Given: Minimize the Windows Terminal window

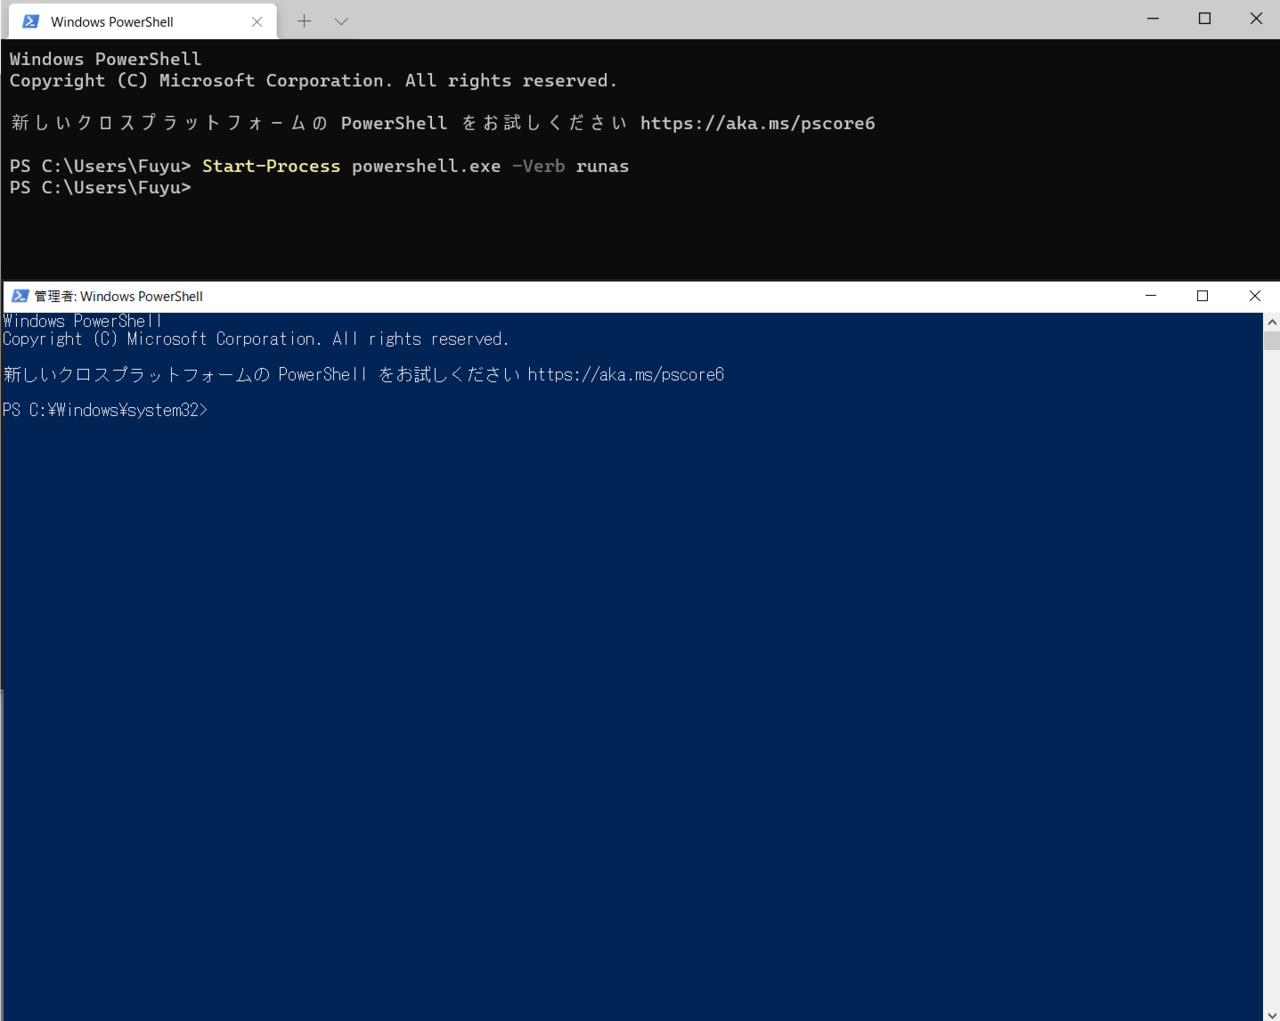Looking at the screenshot, I should tap(1153, 18).
